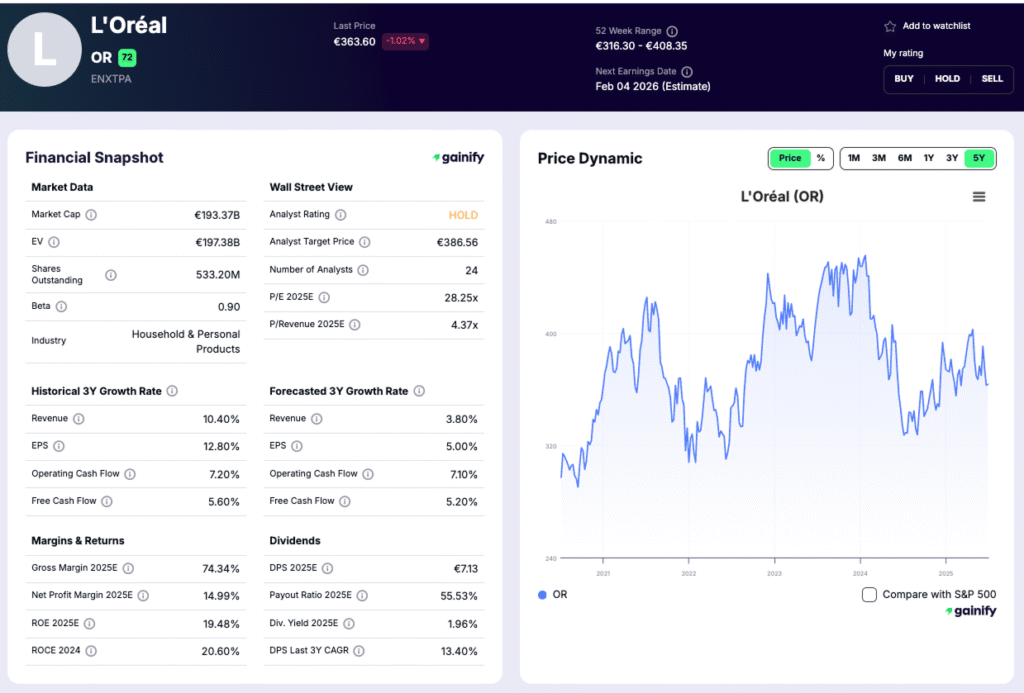Click the info icon beside Beta
The width and height of the screenshot is (1024, 693).
61,306
